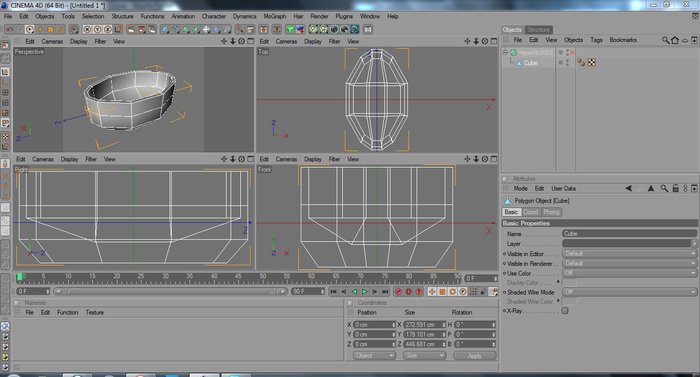Viewport: 700px width, 377px height.
Task: Click the red record keyframe icon
Action: tap(398, 292)
